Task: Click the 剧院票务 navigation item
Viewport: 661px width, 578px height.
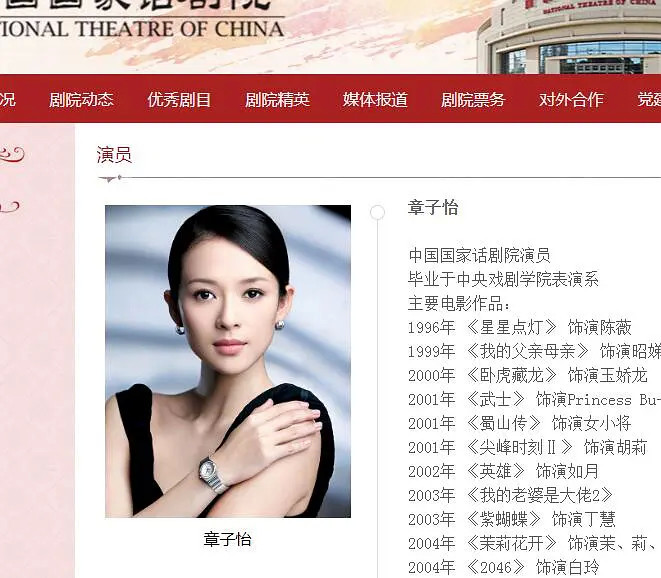Action: (473, 100)
